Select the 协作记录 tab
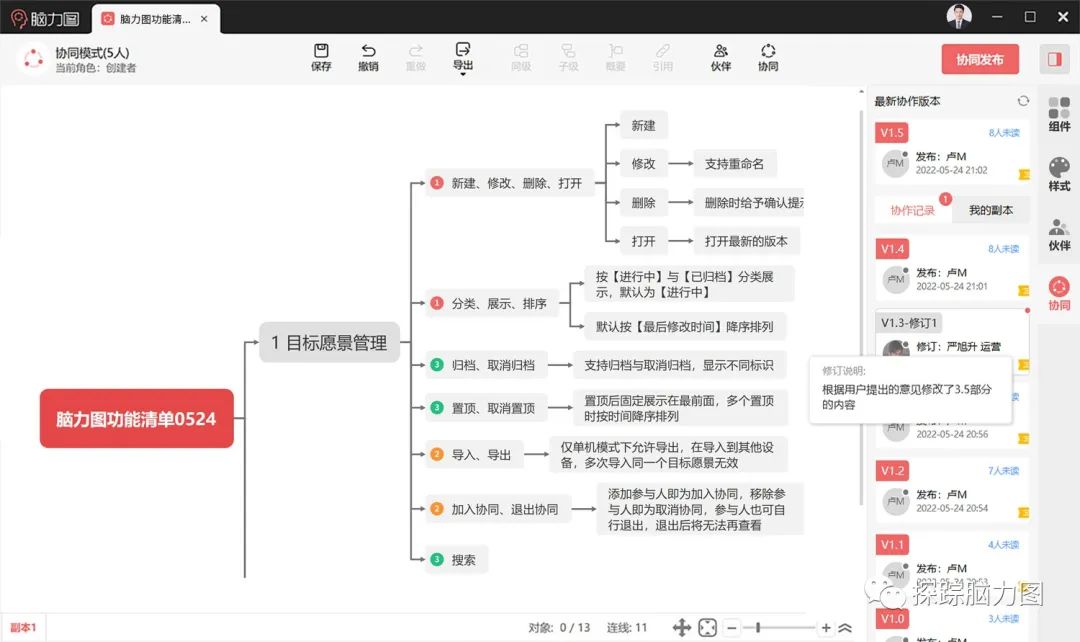 912,209
